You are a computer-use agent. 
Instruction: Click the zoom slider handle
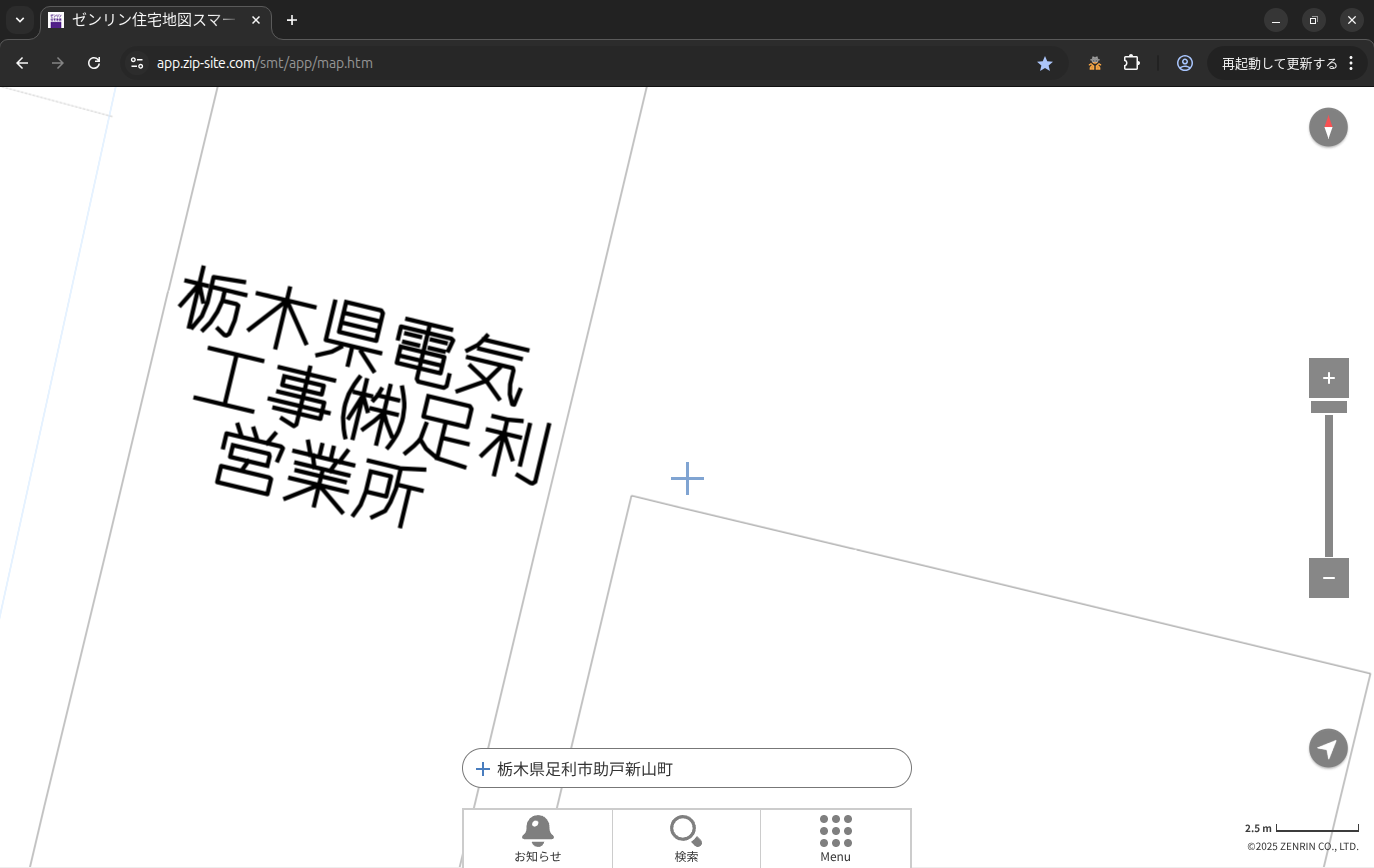pos(1328,407)
